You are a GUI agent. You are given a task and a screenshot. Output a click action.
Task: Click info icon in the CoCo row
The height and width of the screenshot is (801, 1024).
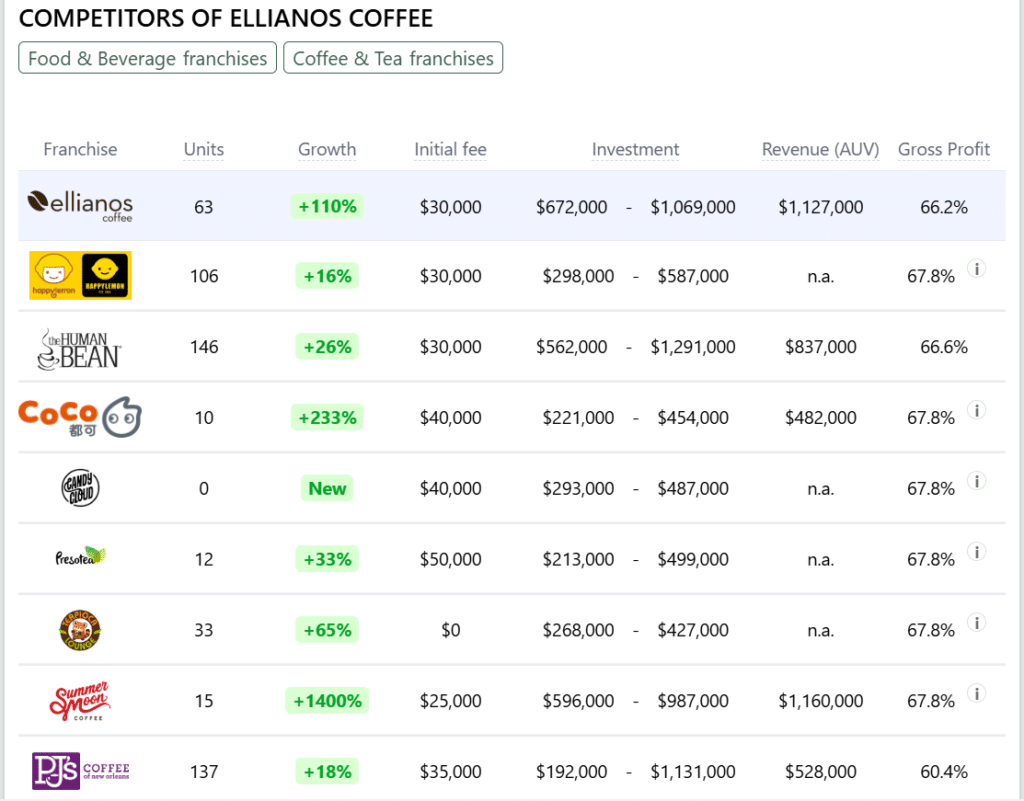pos(976,410)
